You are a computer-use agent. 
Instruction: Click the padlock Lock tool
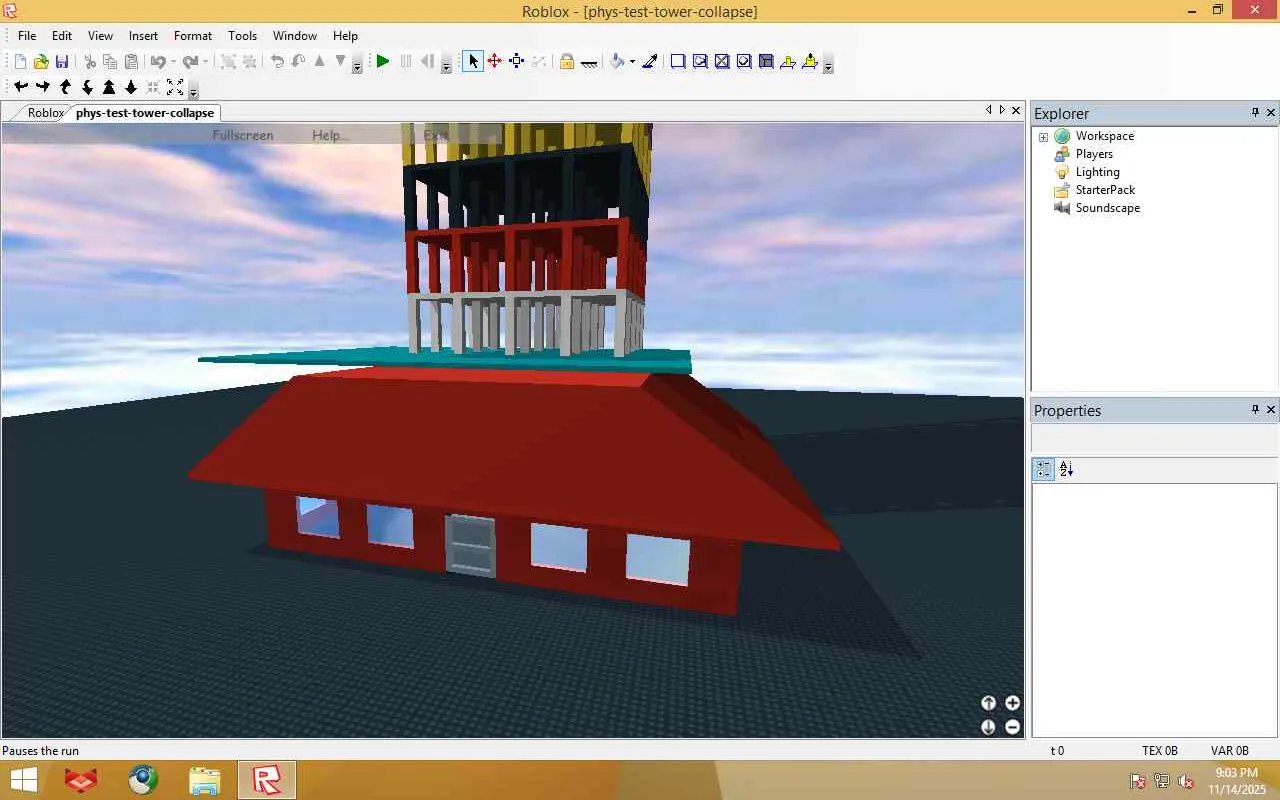tap(567, 62)
